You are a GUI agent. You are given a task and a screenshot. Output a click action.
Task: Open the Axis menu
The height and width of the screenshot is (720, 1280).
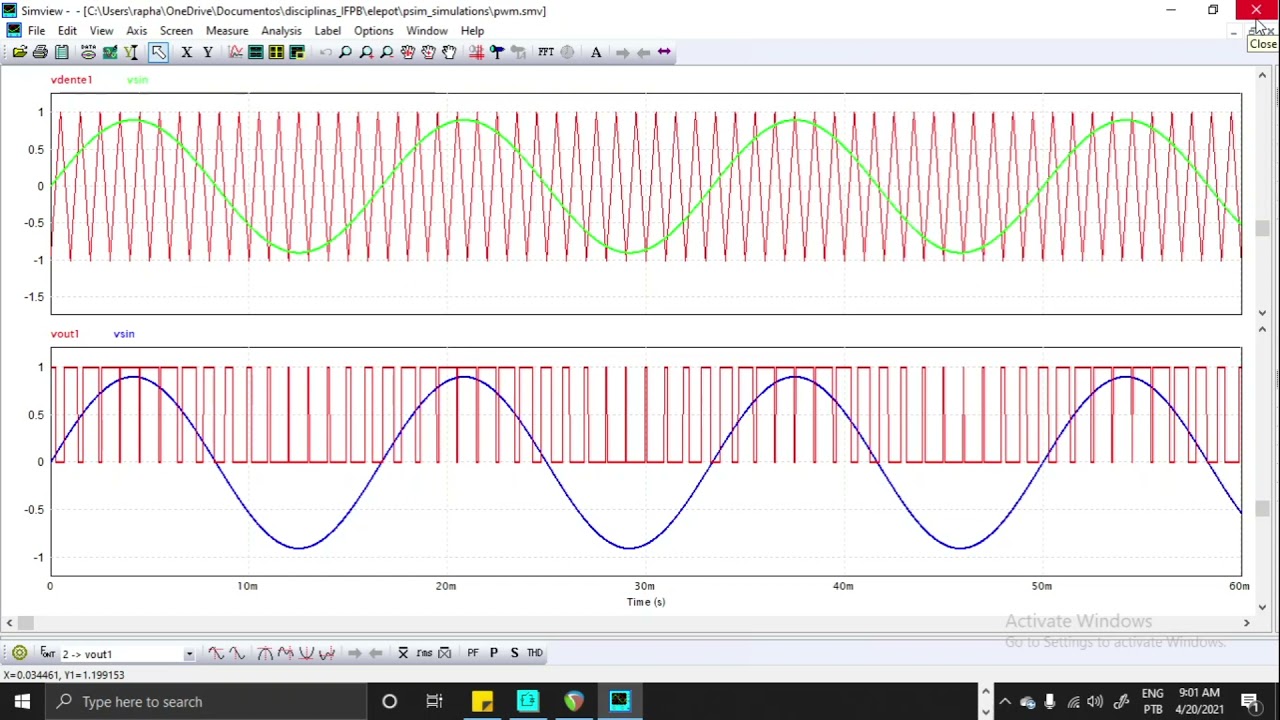tap(136, 30)
